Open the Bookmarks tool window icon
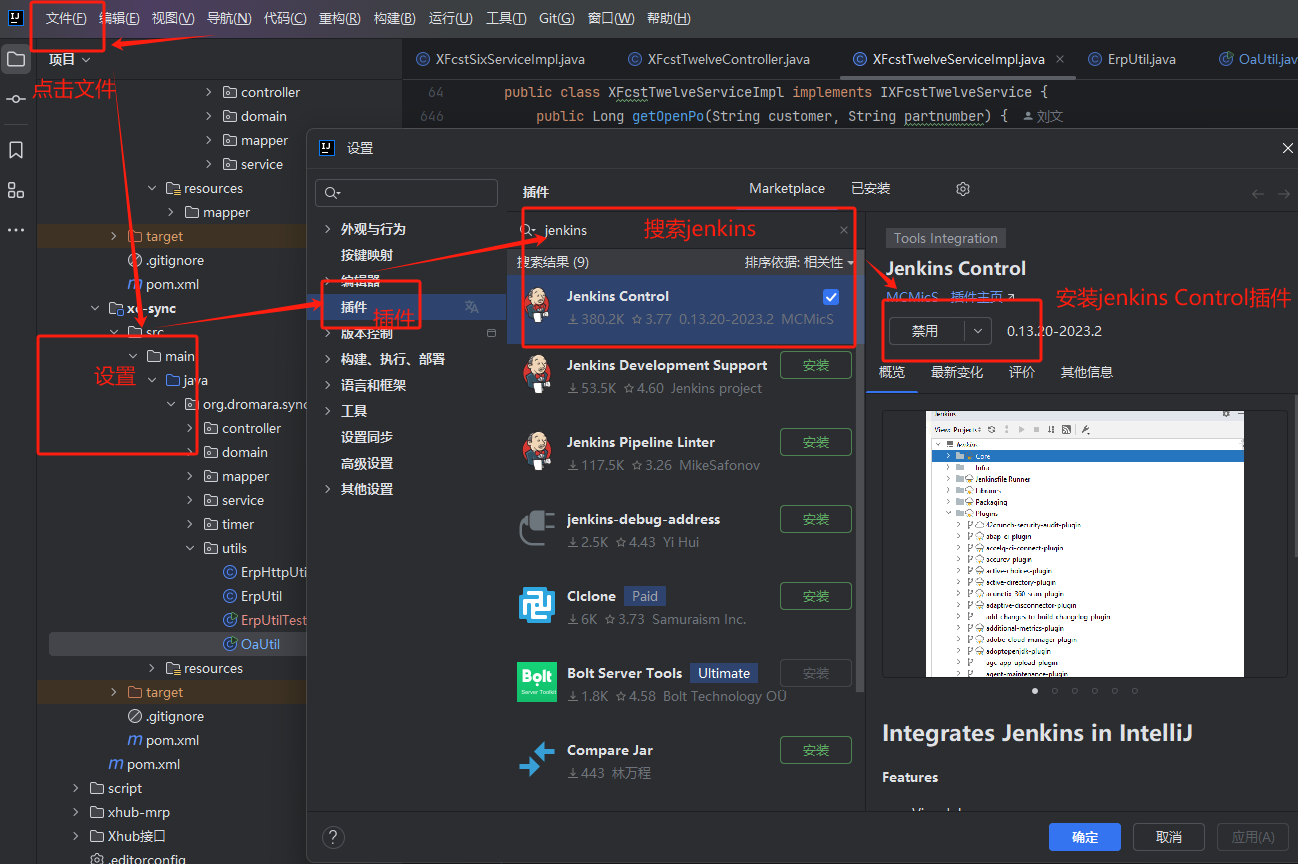Image resolution: width=1298 pixels, height=864 pixels. pos(16,150)
